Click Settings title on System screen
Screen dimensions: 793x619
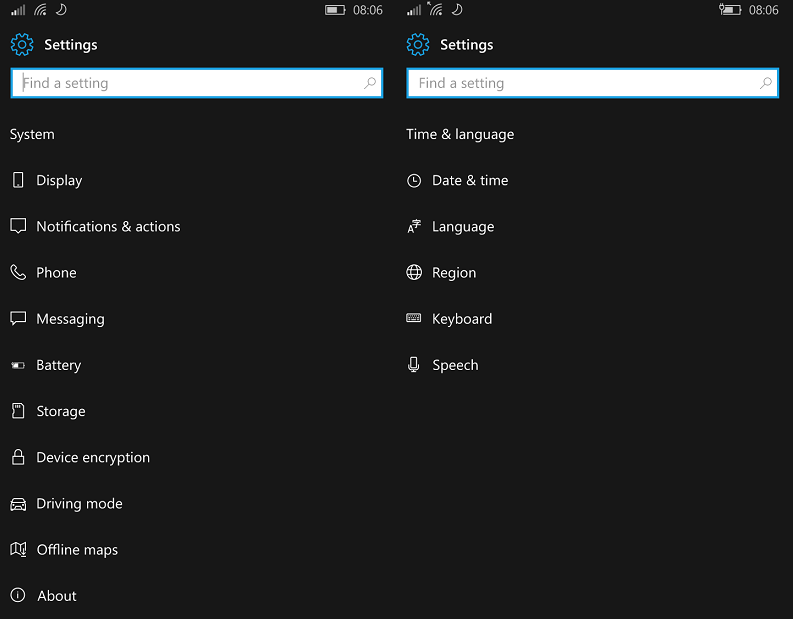tap(71, 45)
